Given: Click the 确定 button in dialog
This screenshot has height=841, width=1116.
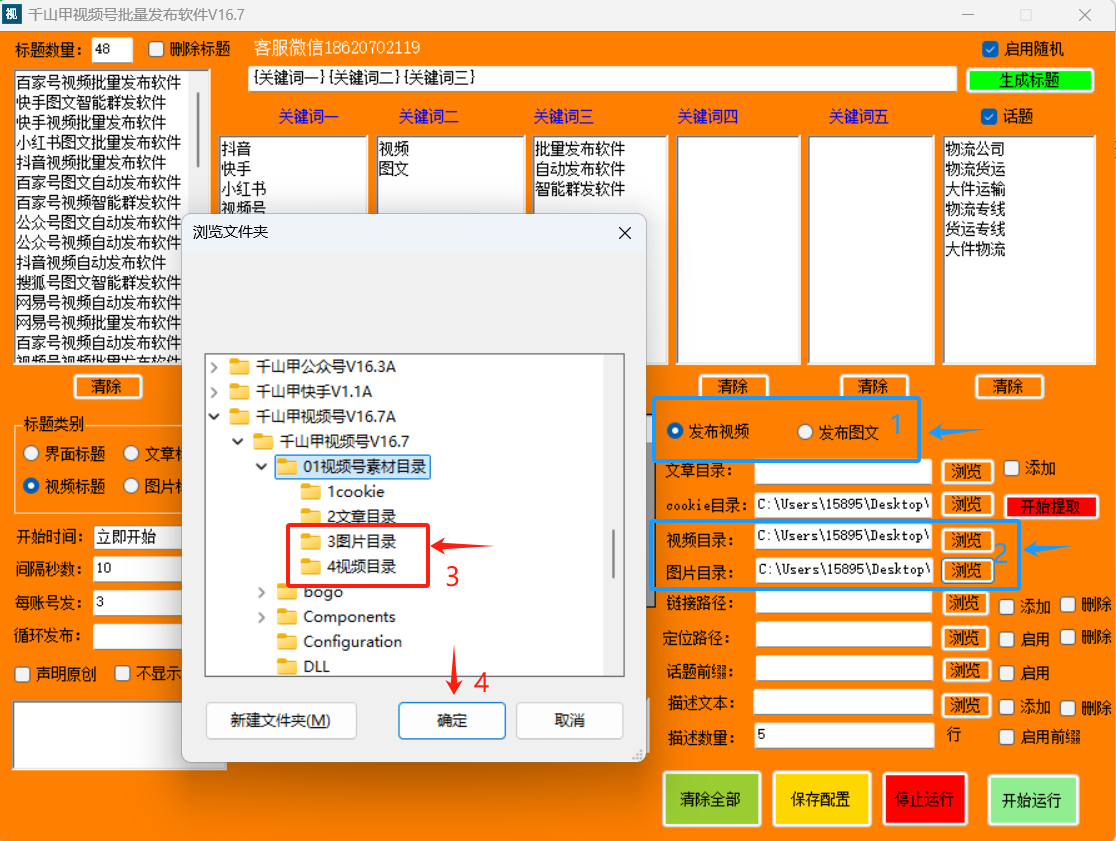Looking at the screenshot, I should coord(452,721).
